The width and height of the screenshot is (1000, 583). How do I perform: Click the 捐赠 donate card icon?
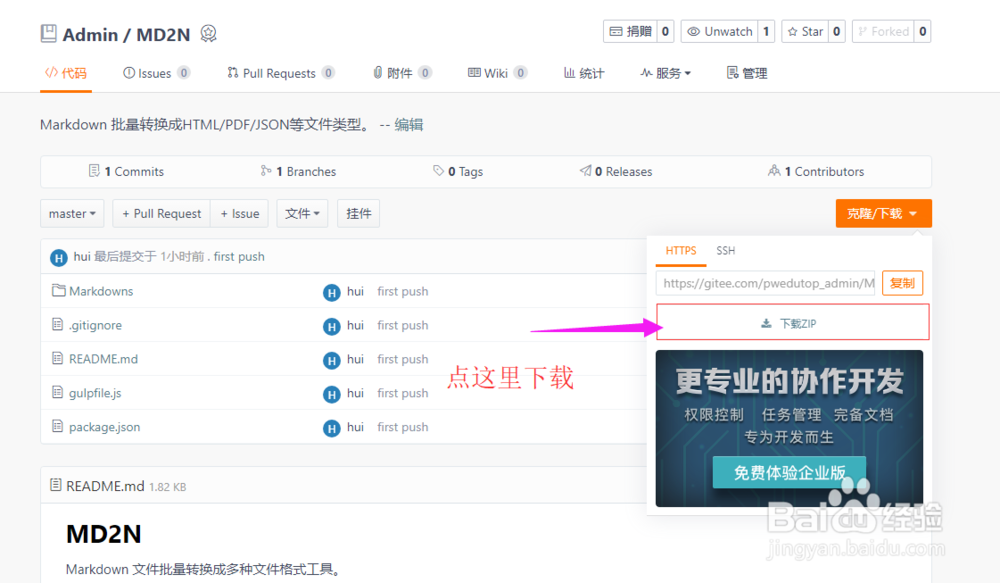tap(615, 31)
